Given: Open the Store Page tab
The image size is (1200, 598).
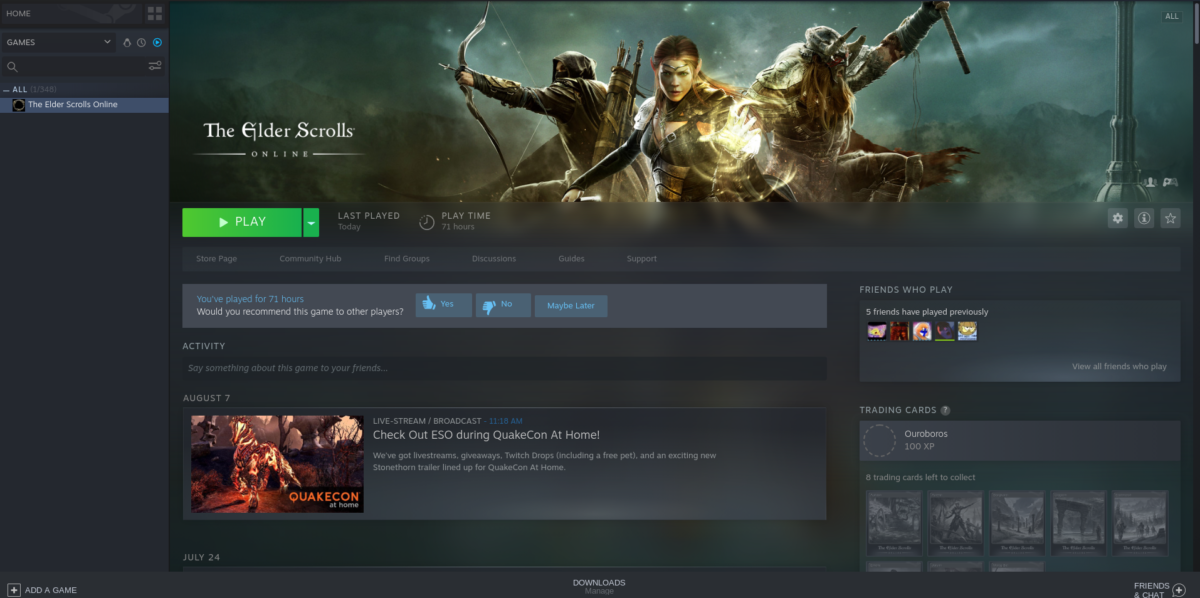Looking at the screenshot, I should [x=216, y=259].
